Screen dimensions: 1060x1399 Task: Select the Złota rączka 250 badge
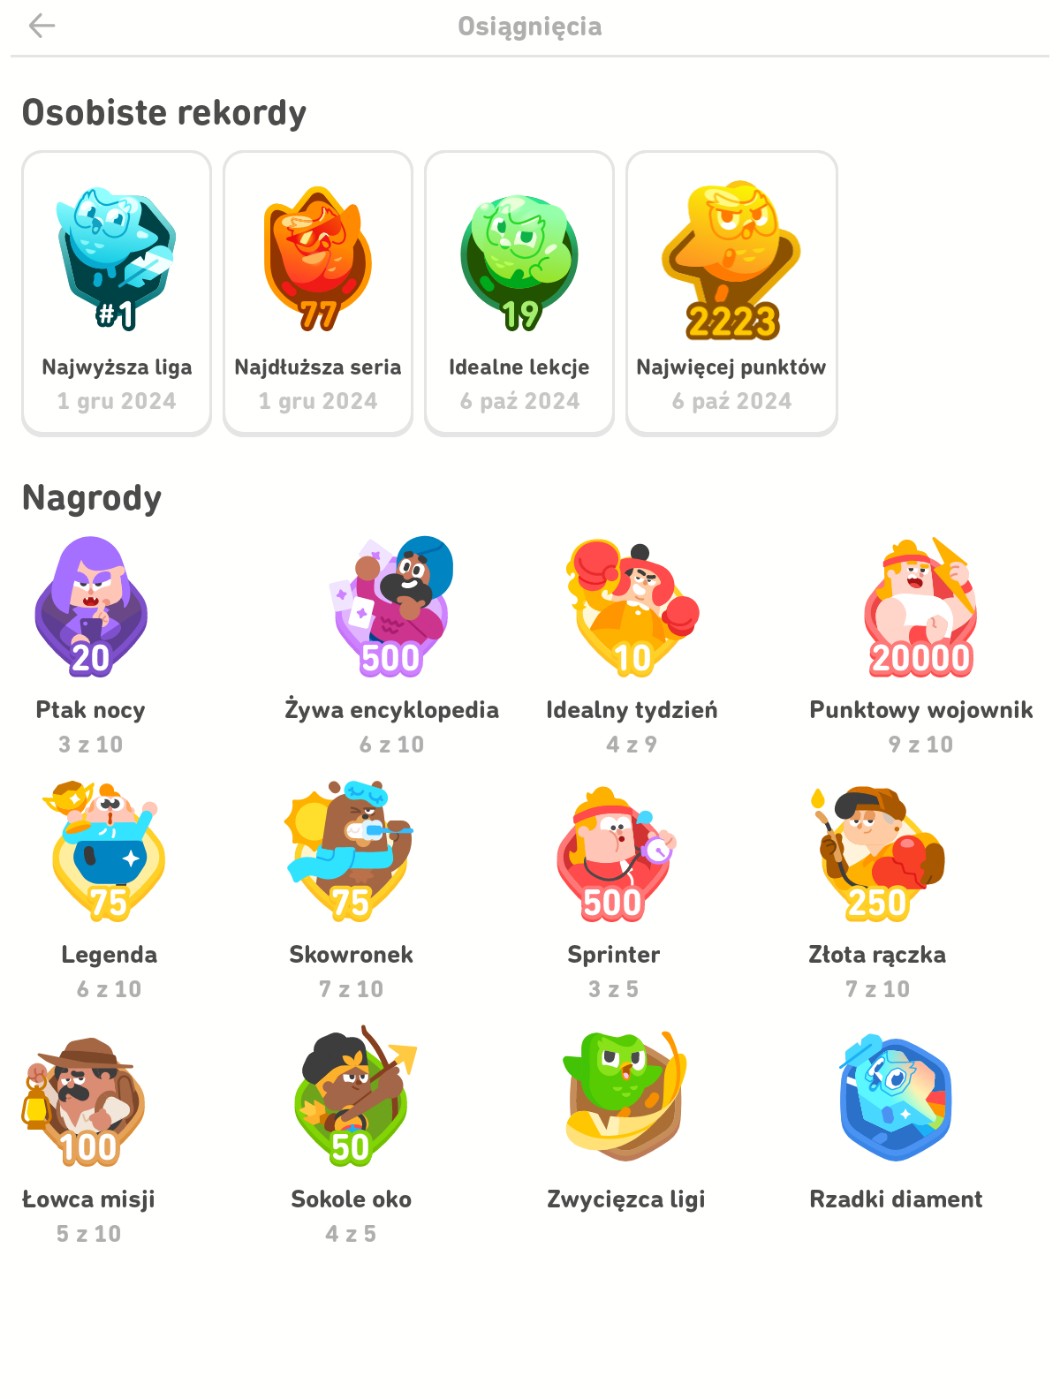click(877, 853)
